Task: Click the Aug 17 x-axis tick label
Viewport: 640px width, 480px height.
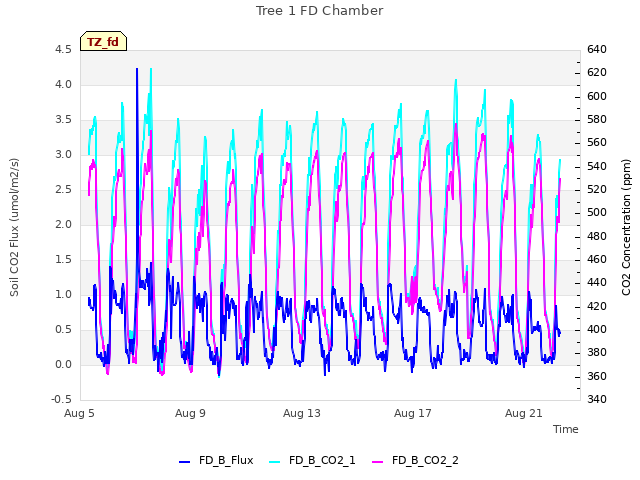Action: (413, 413)
